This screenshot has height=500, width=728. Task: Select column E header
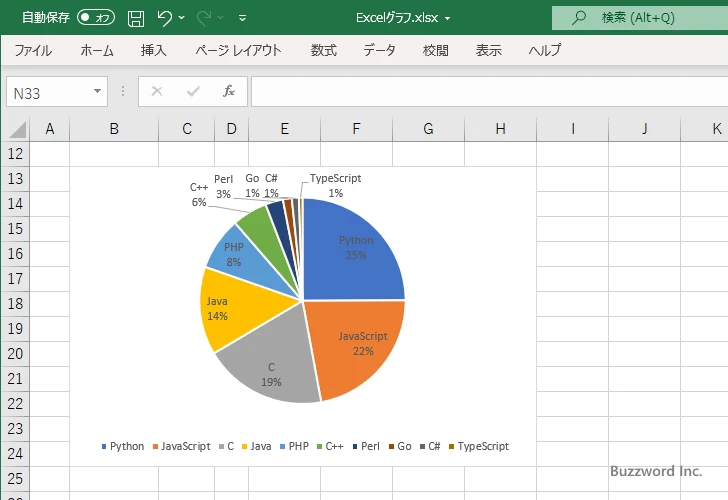[x=285, y=129]
